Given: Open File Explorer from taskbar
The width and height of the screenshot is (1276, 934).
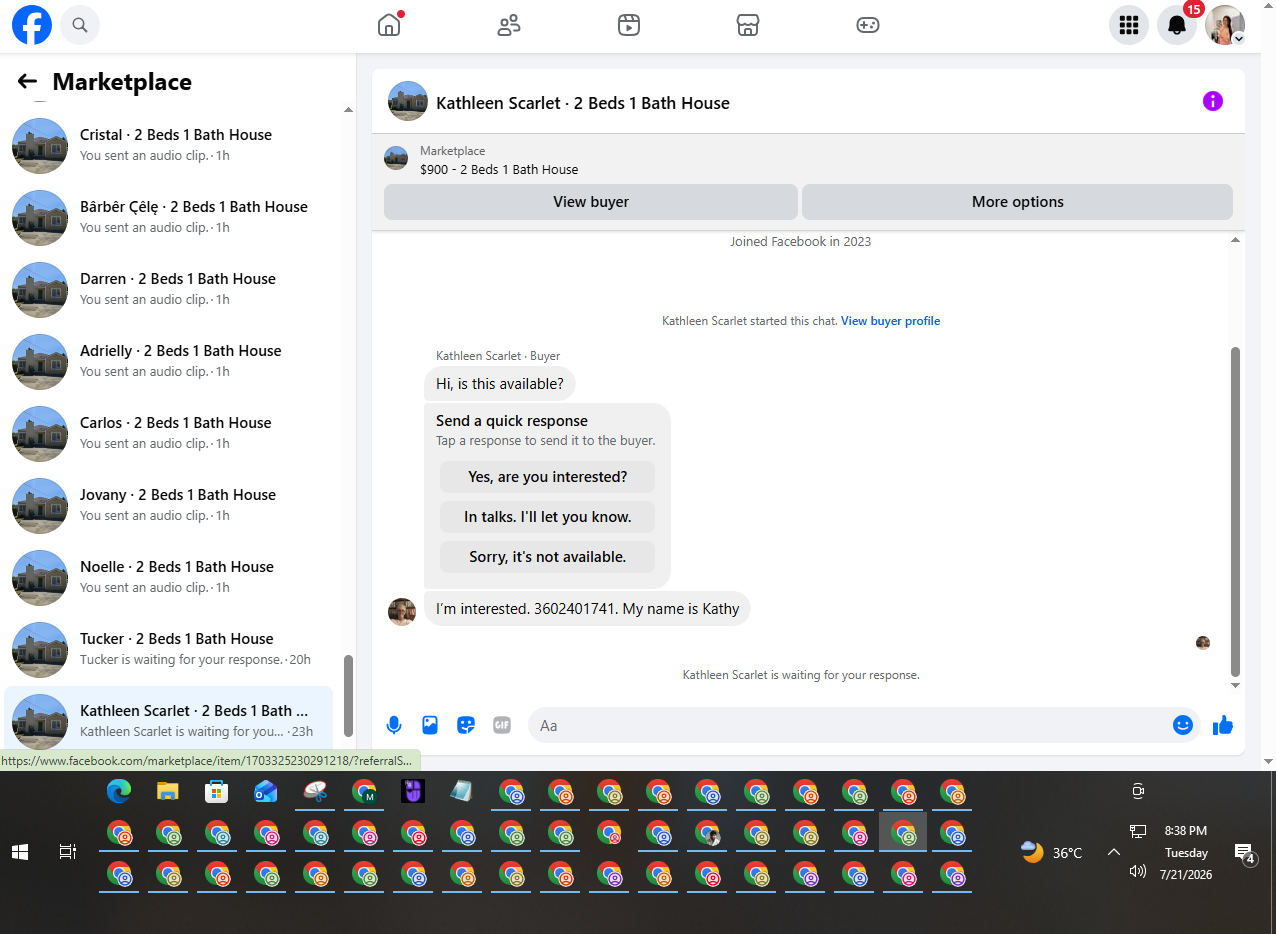Looking at the screenshot, I should point(168,792).
